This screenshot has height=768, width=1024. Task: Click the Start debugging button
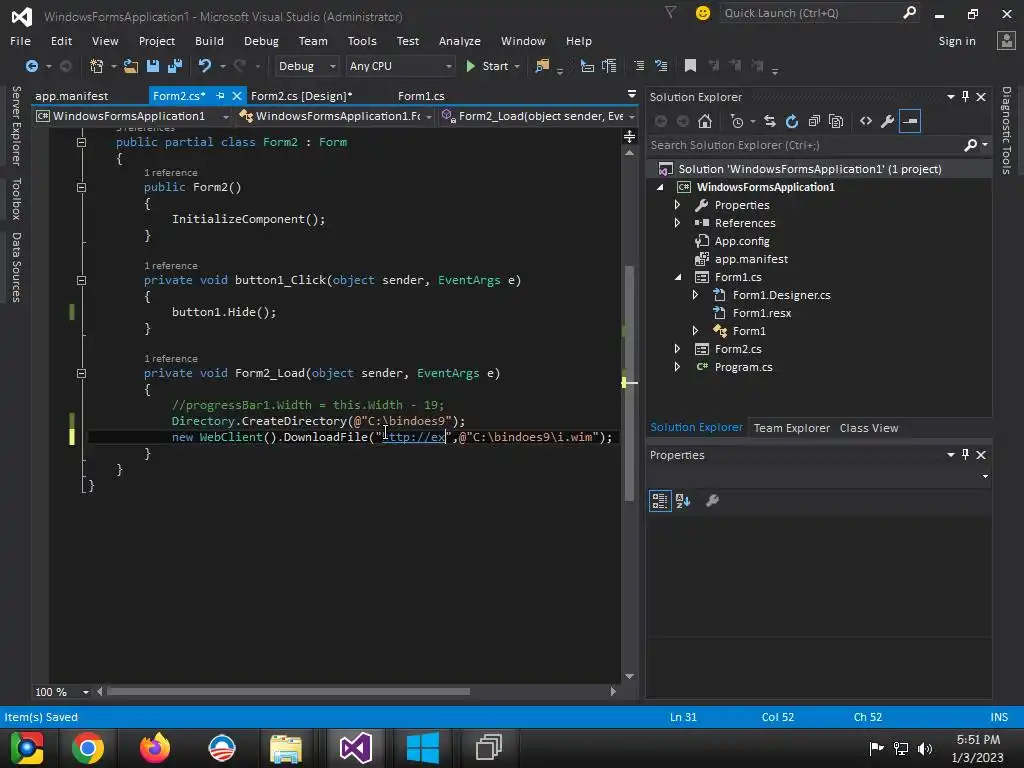(488, 66)
